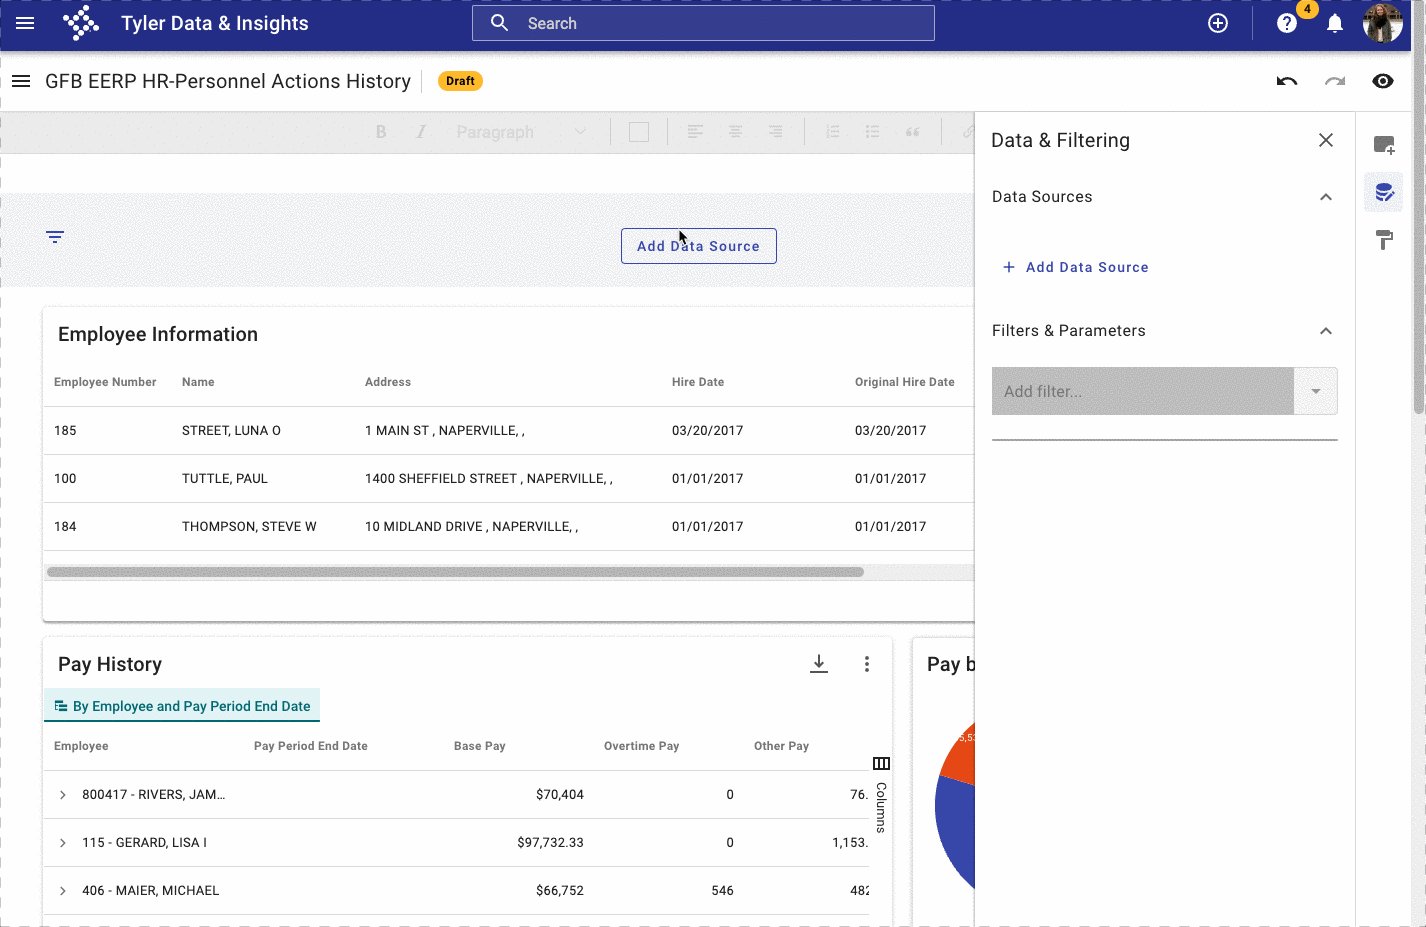This screenshot has width=1426, height=927.
Task: Close the Data & Filtering panel
Action: [1326, 140]
